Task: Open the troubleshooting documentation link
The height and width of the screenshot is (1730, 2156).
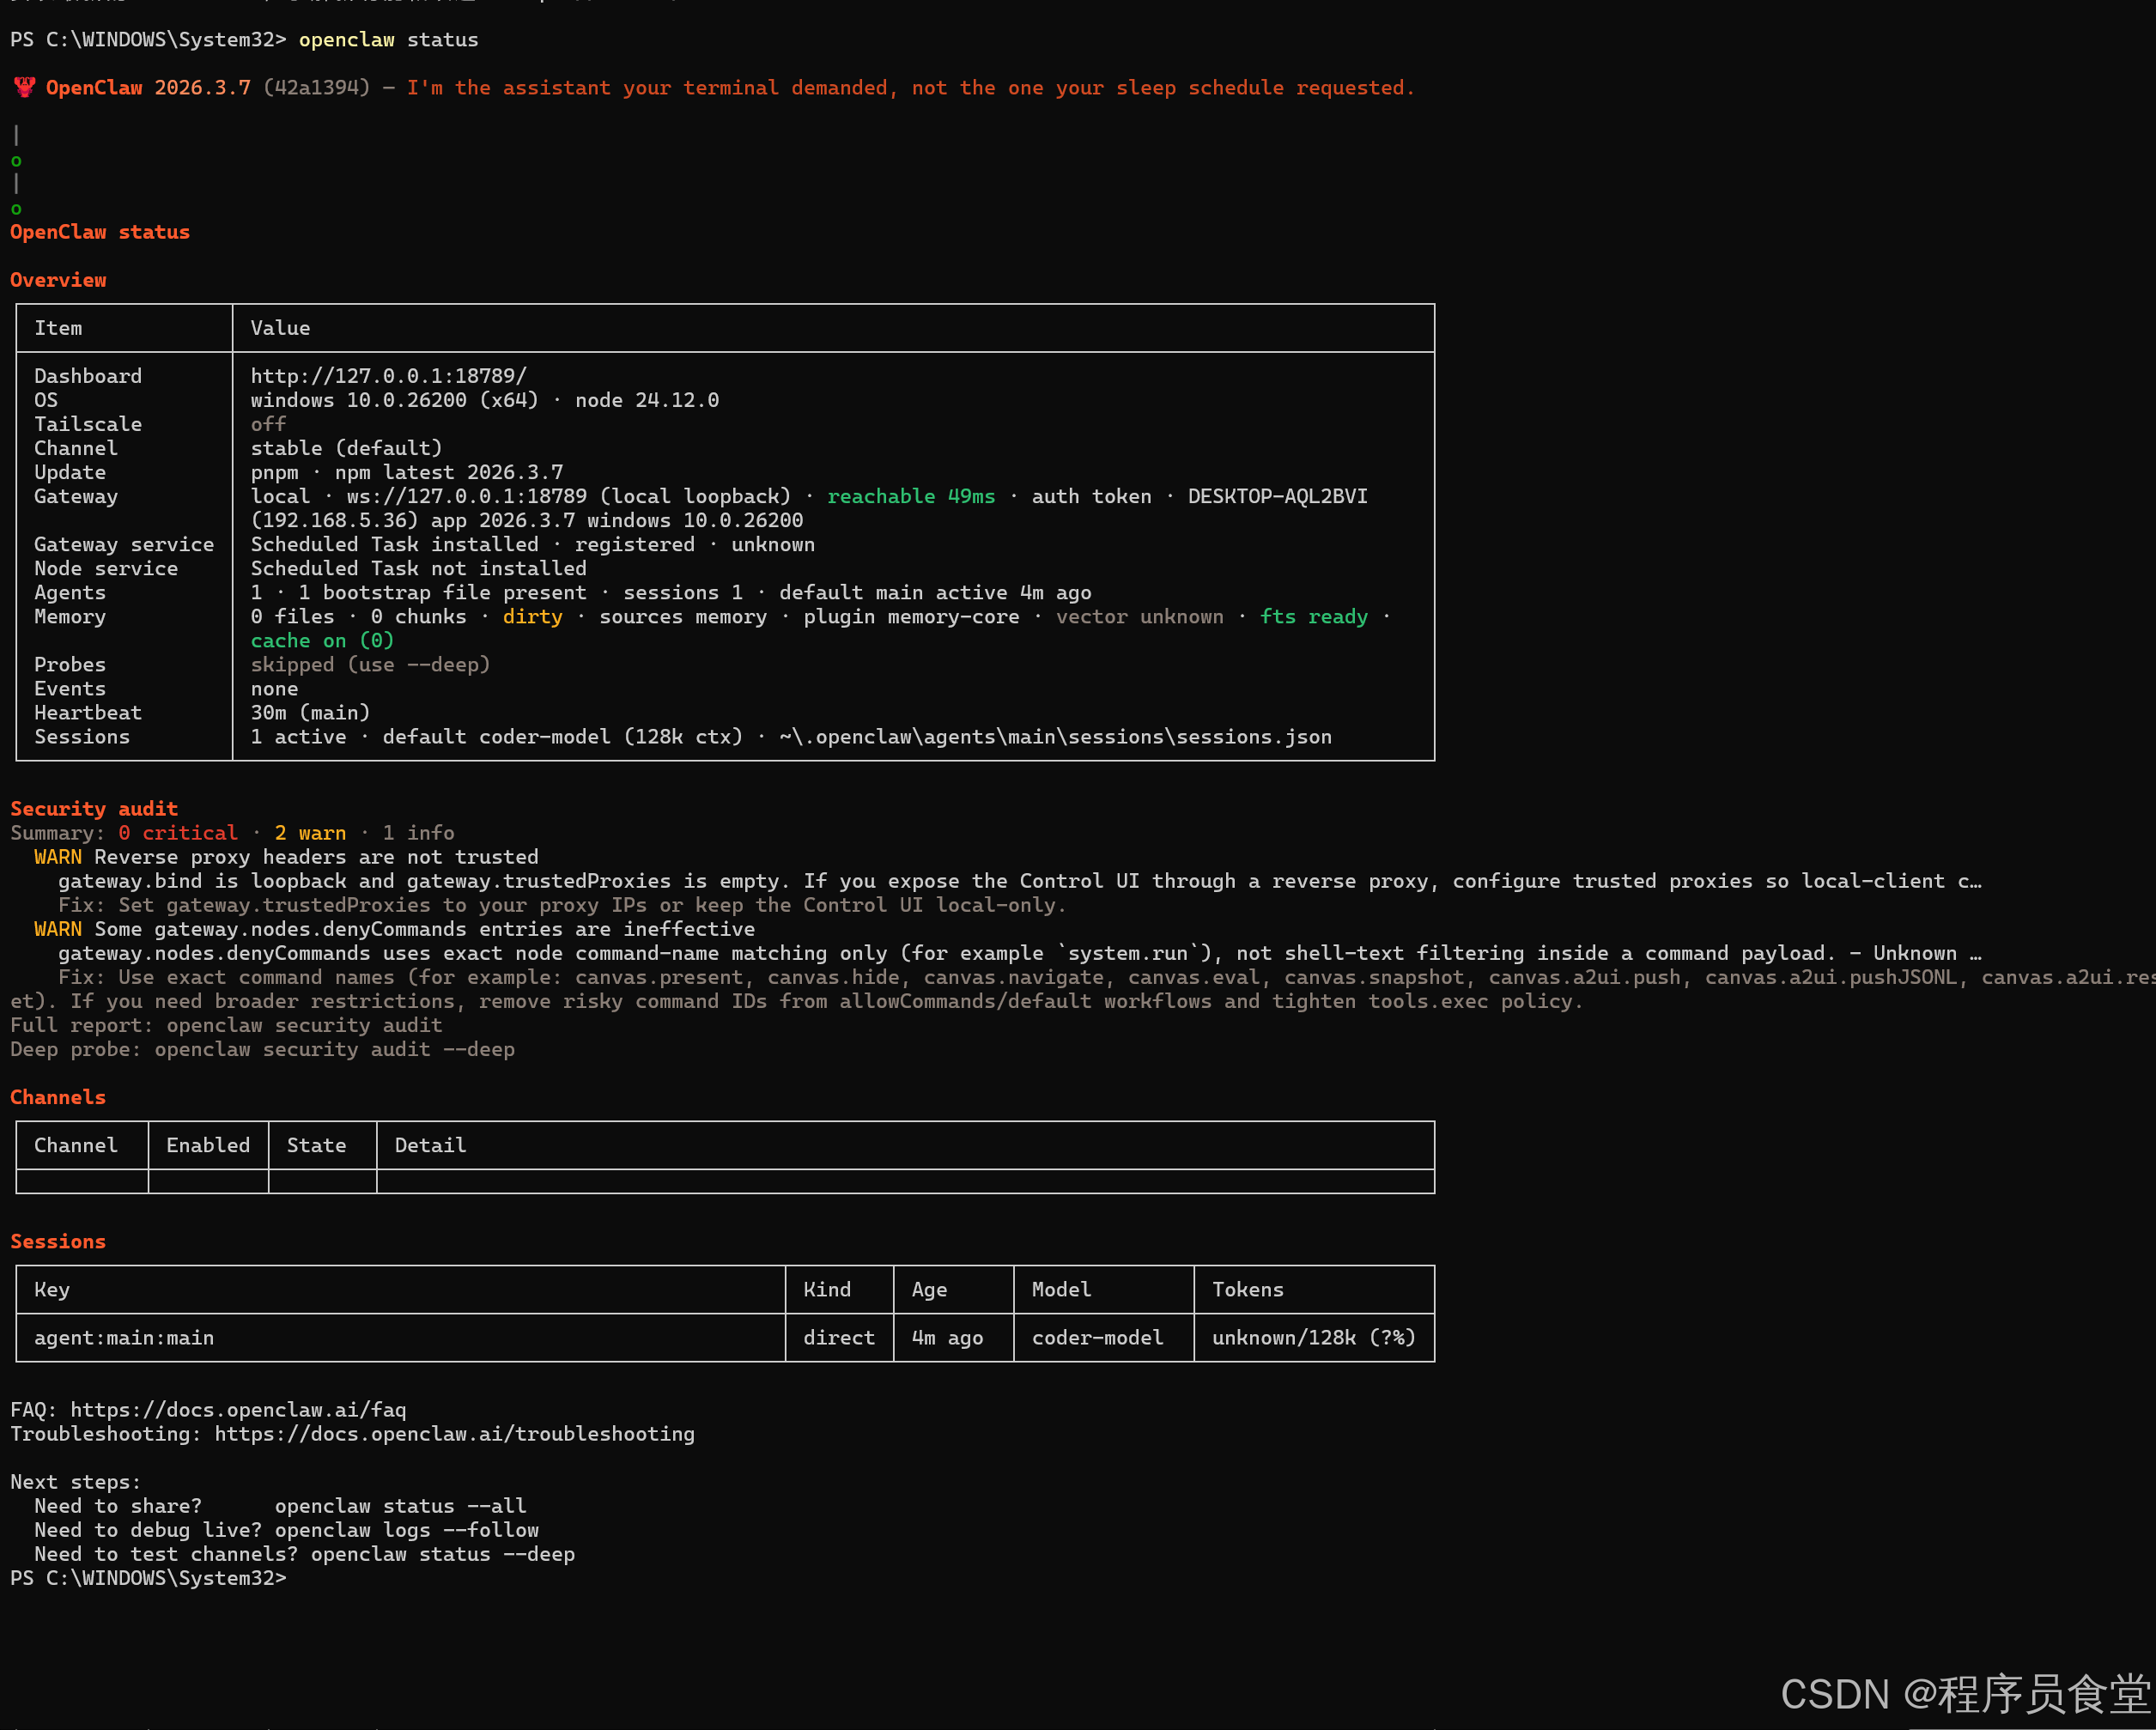Action: [x=455, y=1433]
